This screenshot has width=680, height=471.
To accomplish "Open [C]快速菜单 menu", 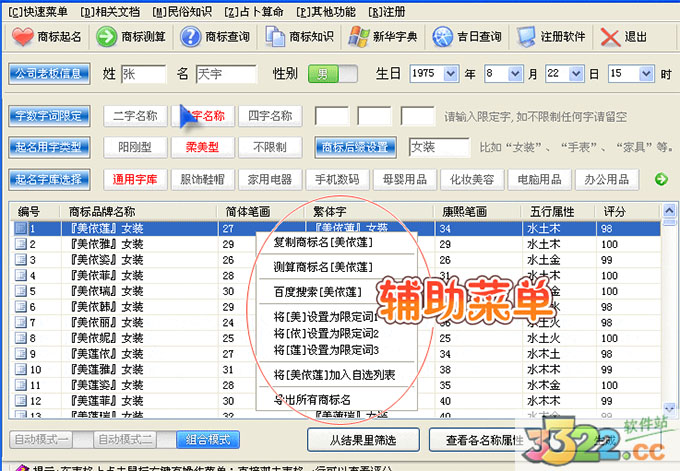I will 38,12.
